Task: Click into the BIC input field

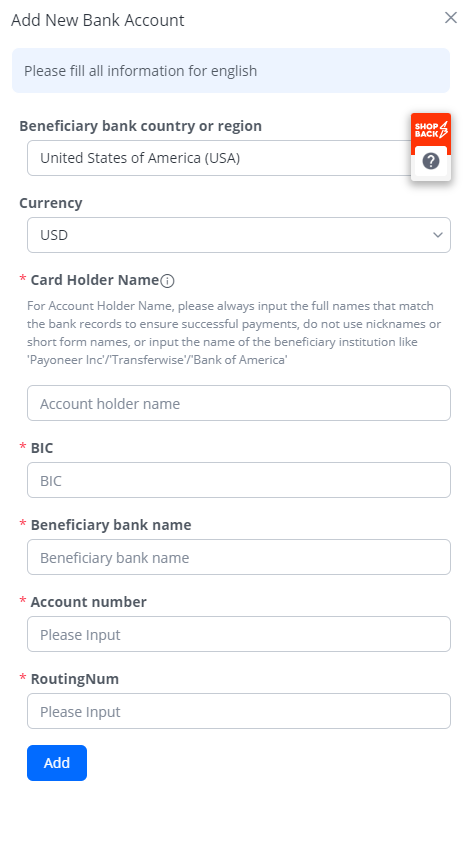Action: tap(239, 480)
